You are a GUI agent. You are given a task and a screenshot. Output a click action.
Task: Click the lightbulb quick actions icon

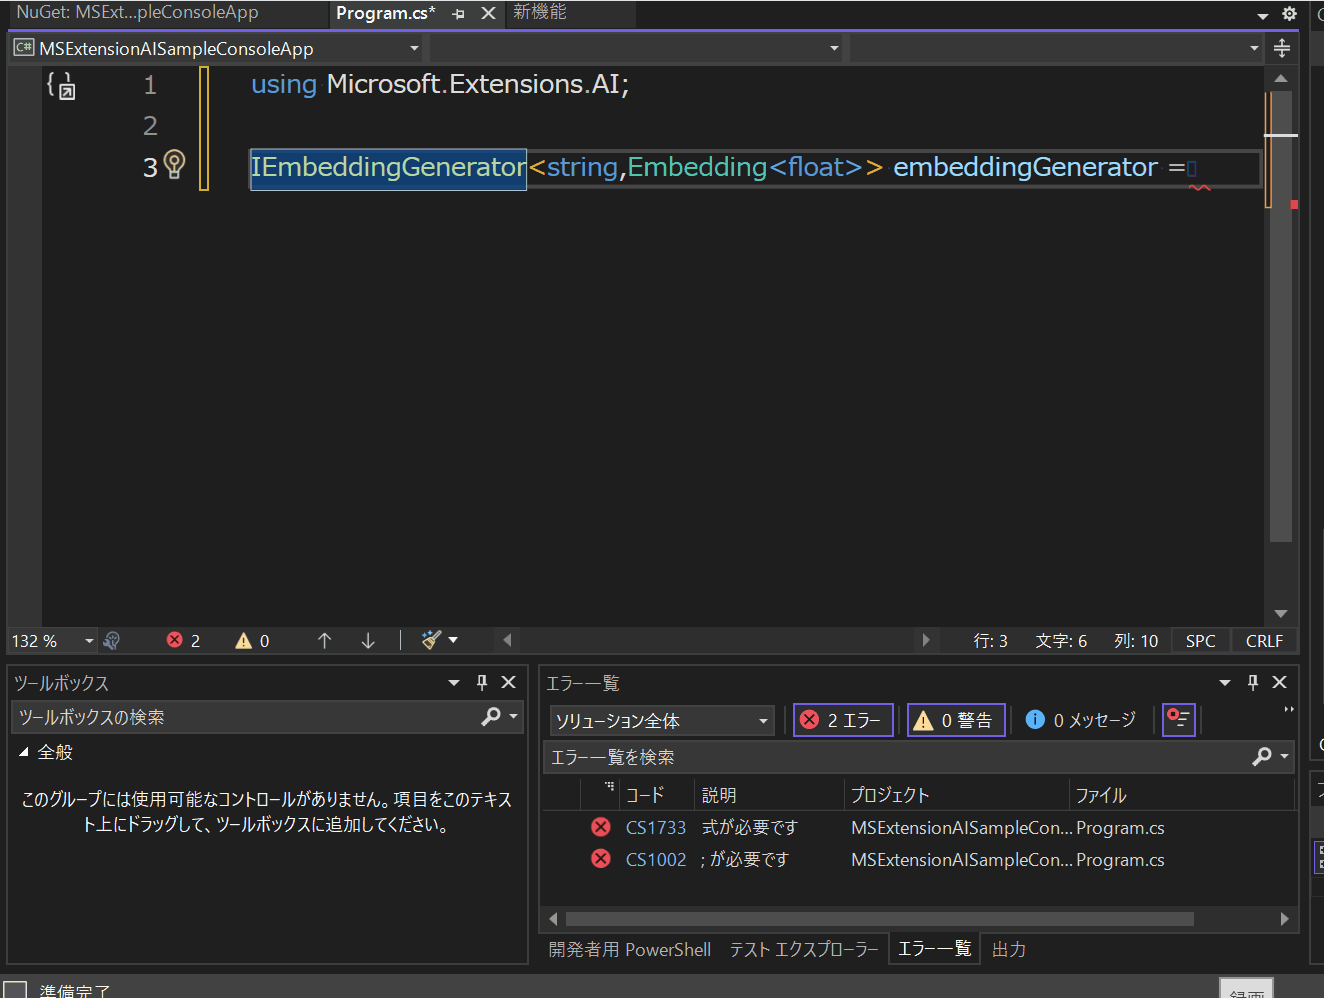click(x=174, y=164)
